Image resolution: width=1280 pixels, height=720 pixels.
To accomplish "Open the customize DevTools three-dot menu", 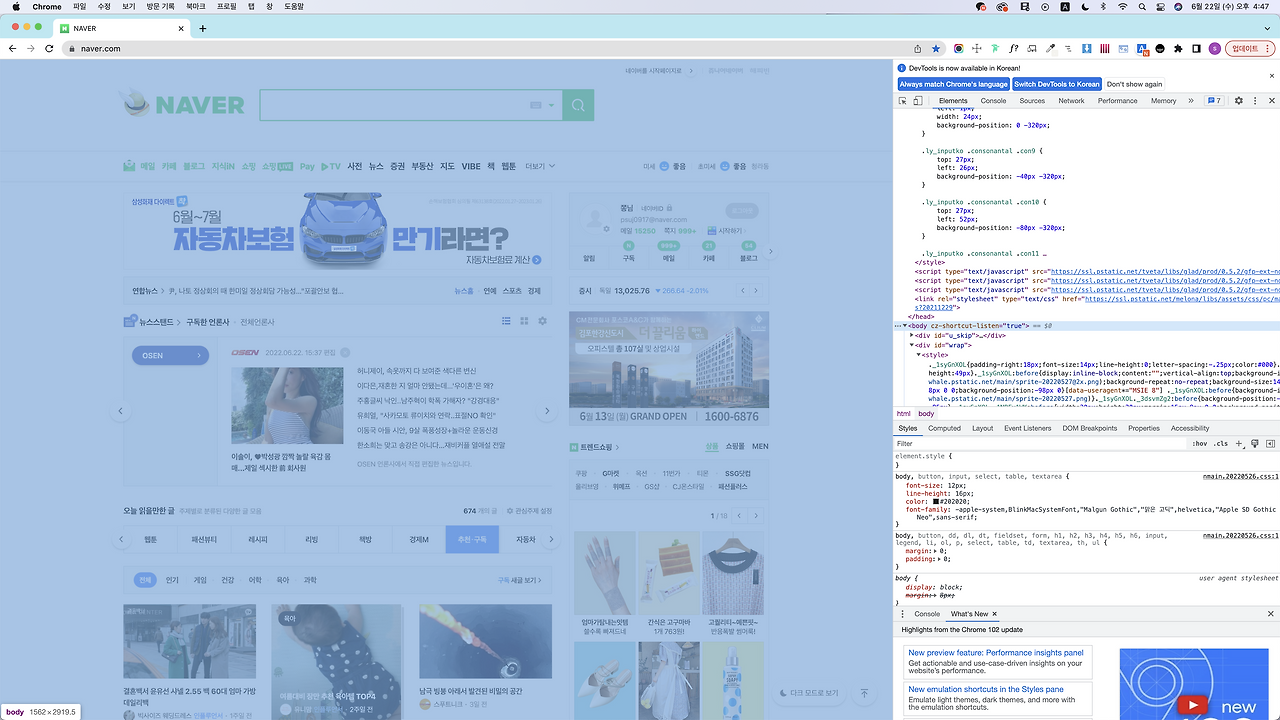I will pyautogui.click(x=1255, y=100).
